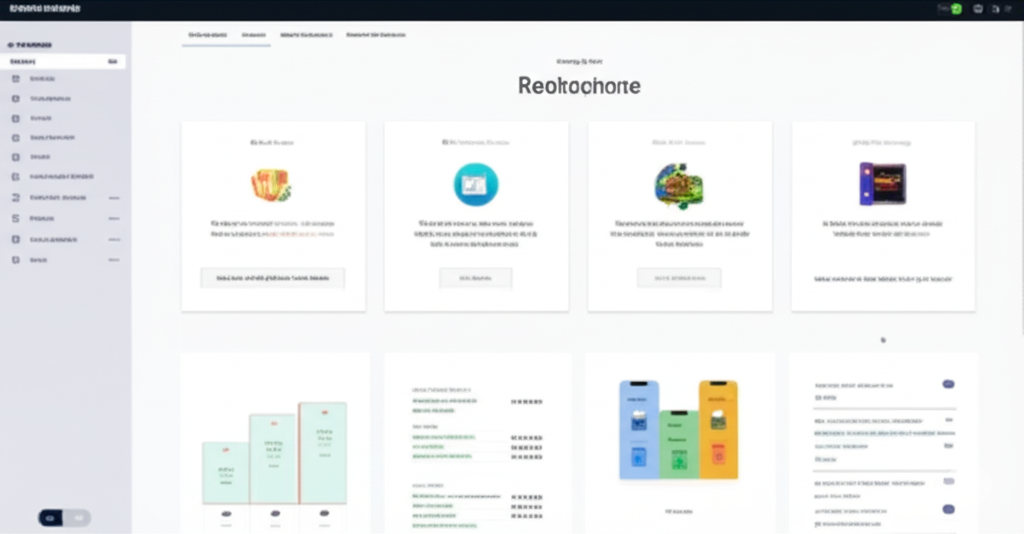Select the first icon in the sidebar list

tap(16, 78)
